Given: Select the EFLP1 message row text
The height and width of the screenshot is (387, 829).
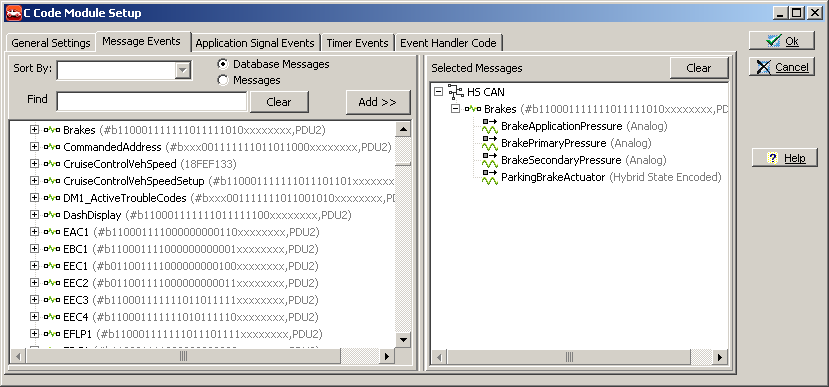Looking at the screenshot, I should pos(193,334).
